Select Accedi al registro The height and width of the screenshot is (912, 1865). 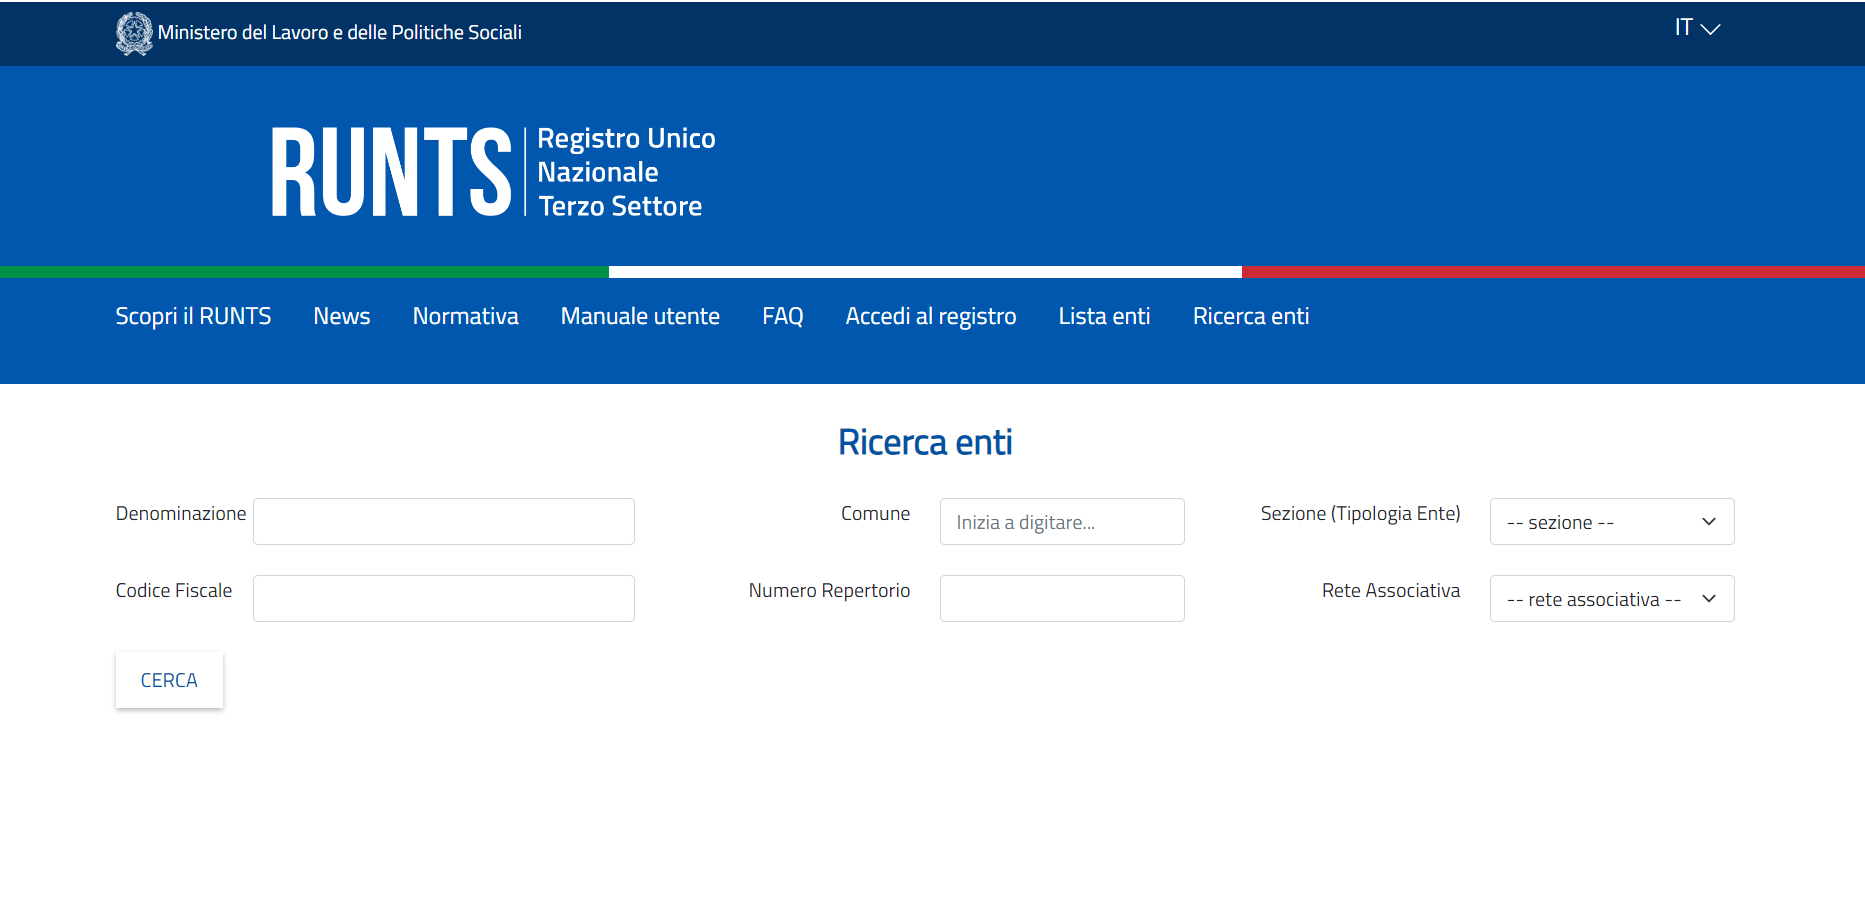click(x=931, y=316)
